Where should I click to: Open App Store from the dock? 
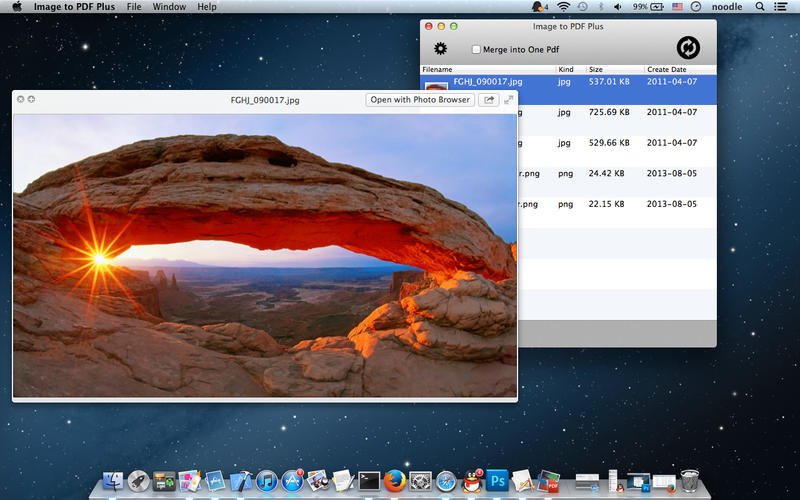[292, 481]
